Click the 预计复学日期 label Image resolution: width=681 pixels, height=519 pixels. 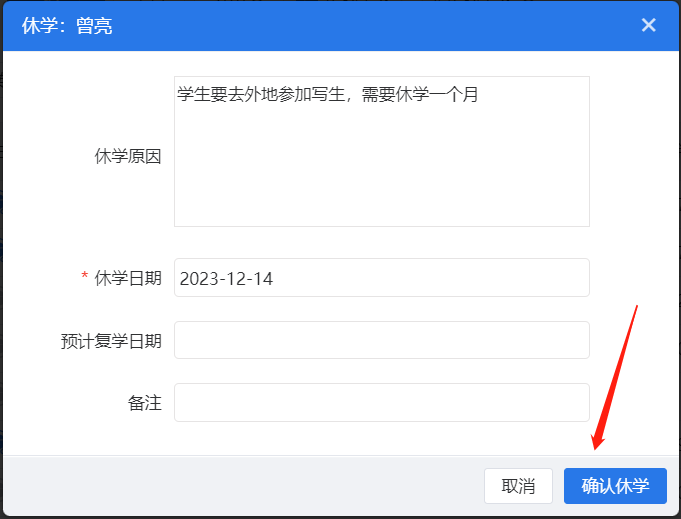(111, 341)
